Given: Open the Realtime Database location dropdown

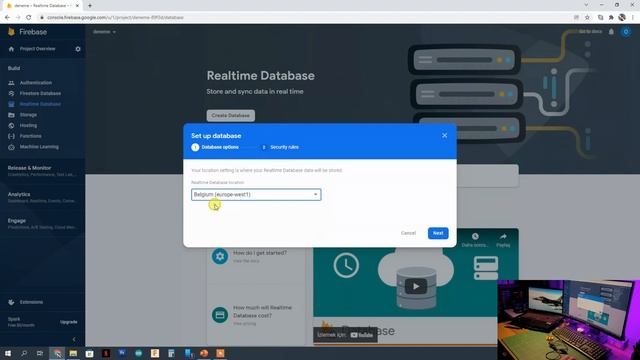Looking at the screenshot, I should point(256,195).
